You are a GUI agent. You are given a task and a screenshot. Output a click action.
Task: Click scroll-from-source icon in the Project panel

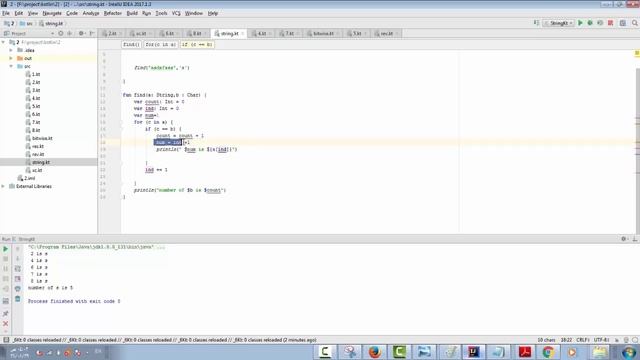click(x=61, y=33)
